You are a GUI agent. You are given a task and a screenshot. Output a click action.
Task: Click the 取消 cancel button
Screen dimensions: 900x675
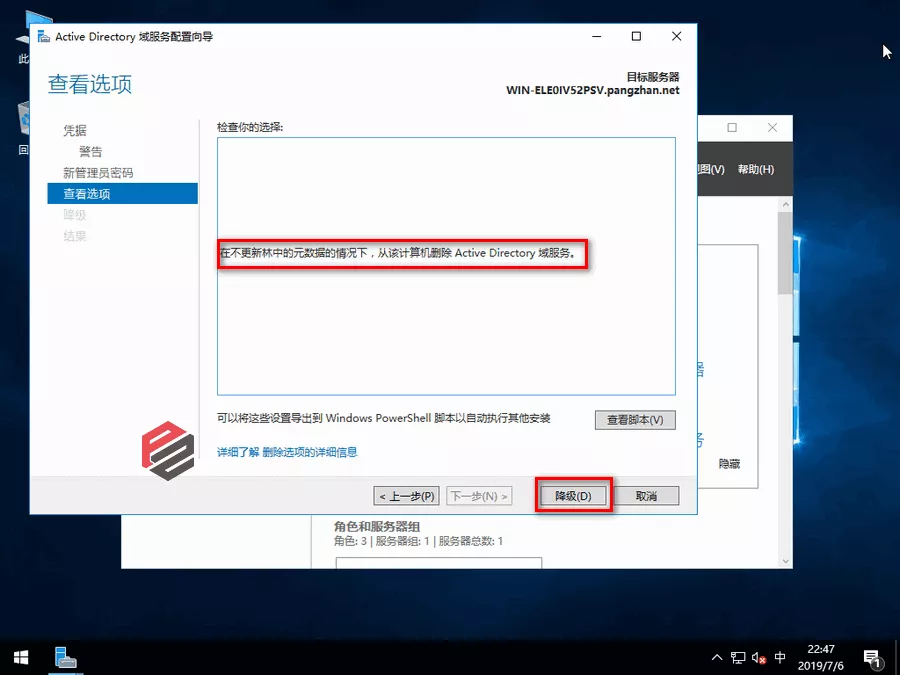click(646, 496)
